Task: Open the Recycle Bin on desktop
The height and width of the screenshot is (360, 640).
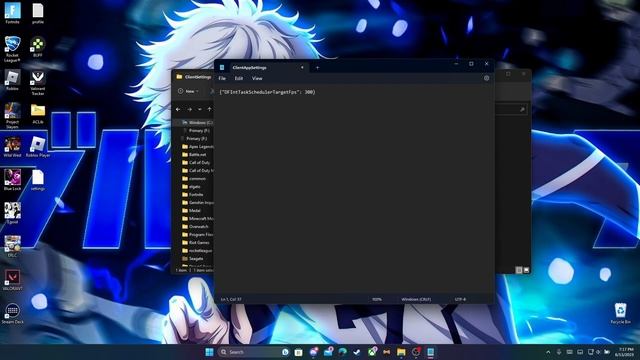Action: (620, 313)
